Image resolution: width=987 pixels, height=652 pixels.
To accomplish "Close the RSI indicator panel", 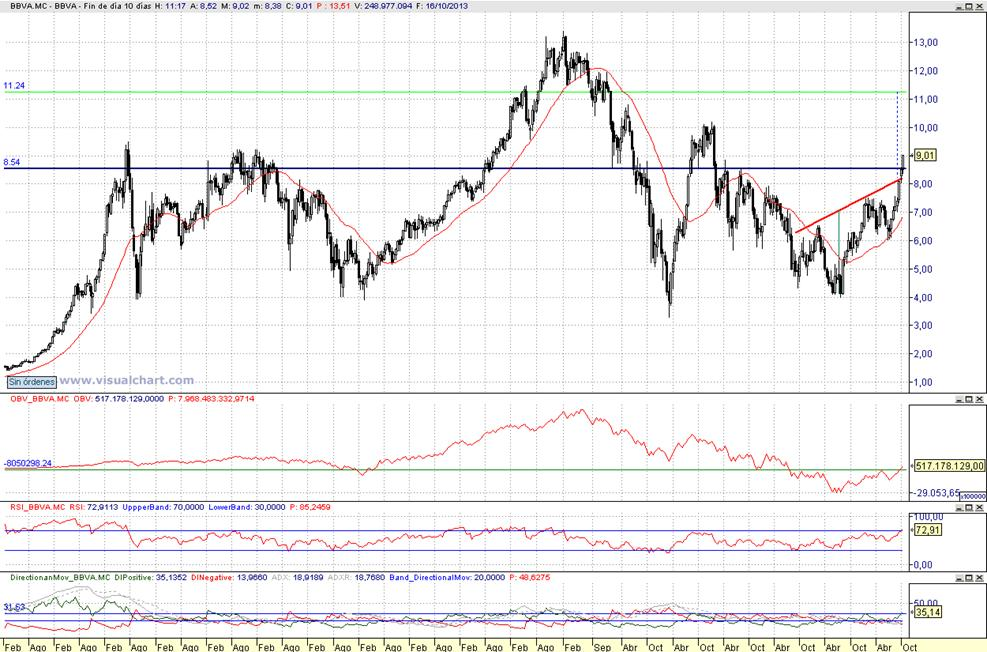I will [x=979, y=507].
